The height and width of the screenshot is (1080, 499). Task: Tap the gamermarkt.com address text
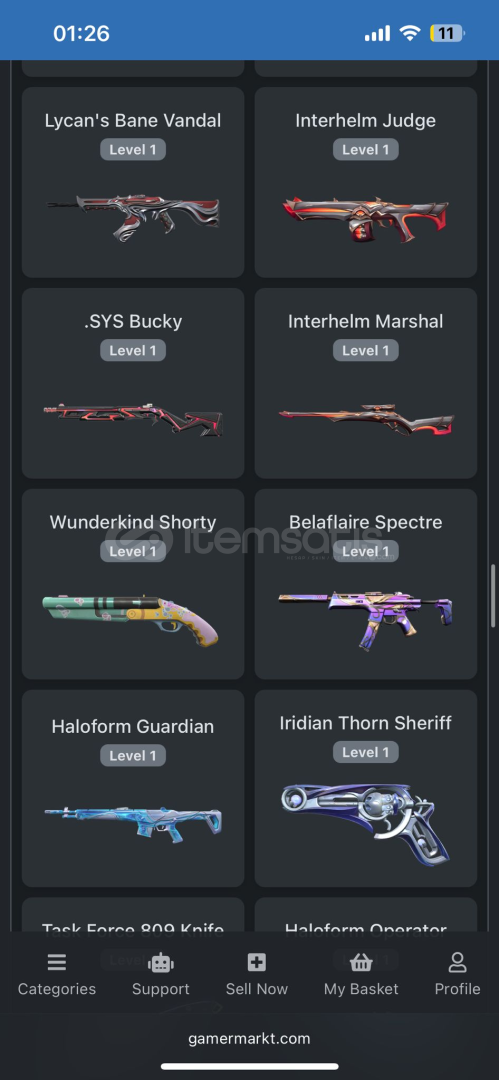point(250,1039)
